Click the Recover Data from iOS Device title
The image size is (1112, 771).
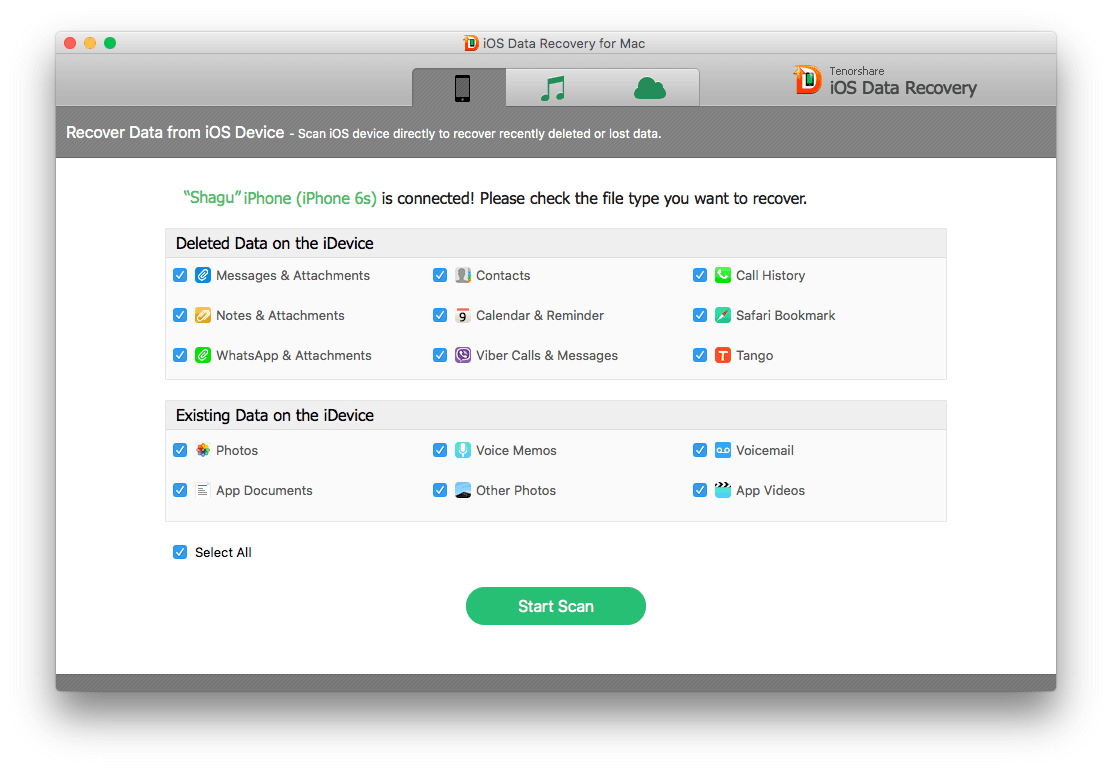tap(175, 133)
